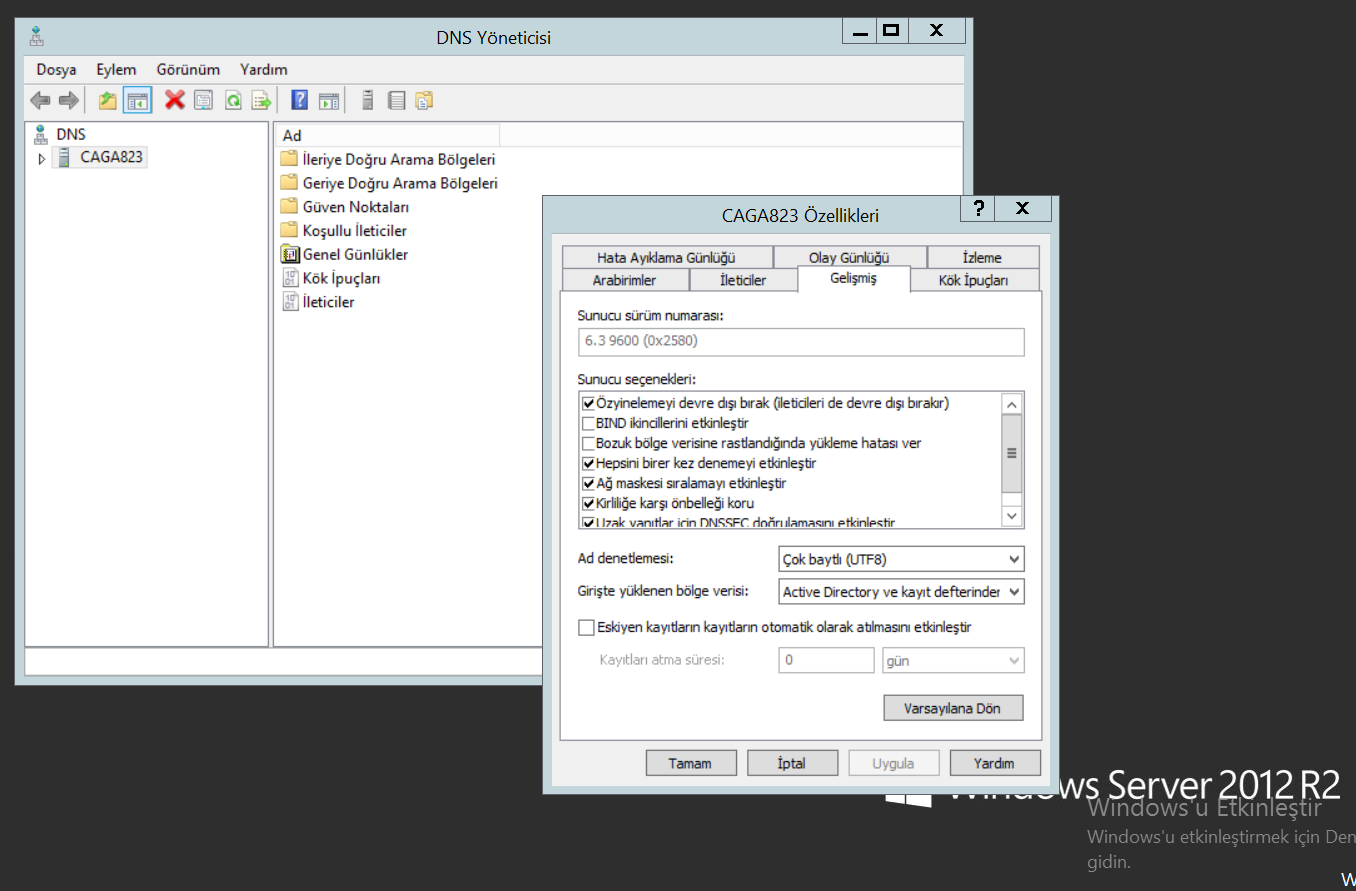Click the red X delete icon
The image size is (1356, 891).
pos(175,100)
